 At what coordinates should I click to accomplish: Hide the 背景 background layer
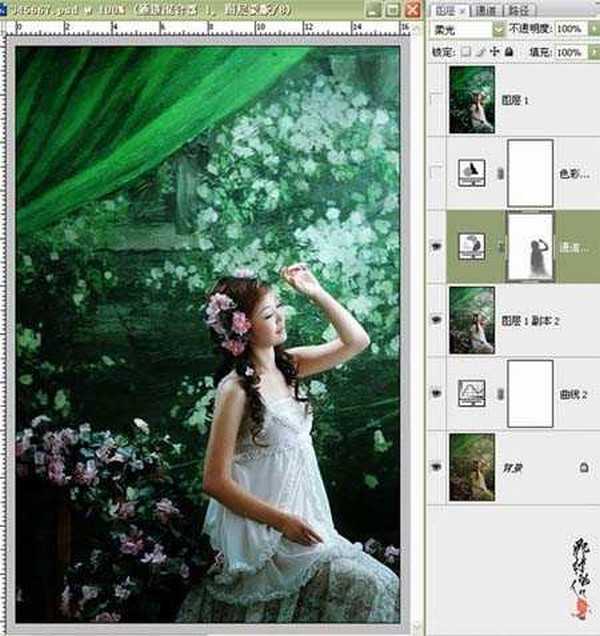(x=435, y=466)
